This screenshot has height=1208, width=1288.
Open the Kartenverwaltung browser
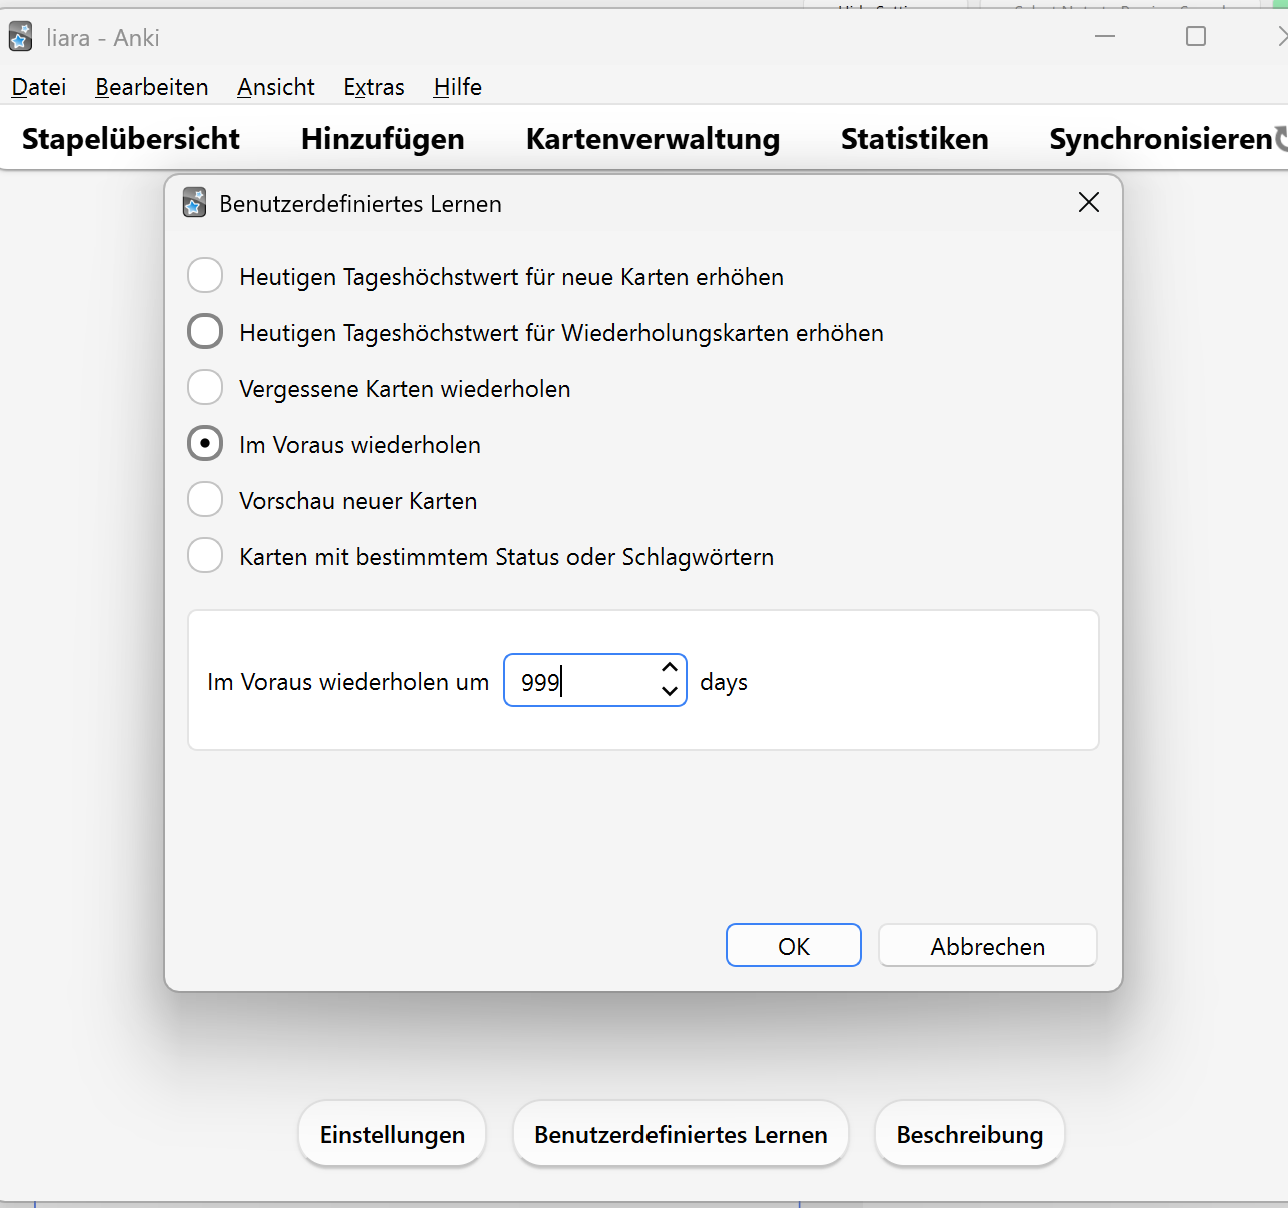653,139
